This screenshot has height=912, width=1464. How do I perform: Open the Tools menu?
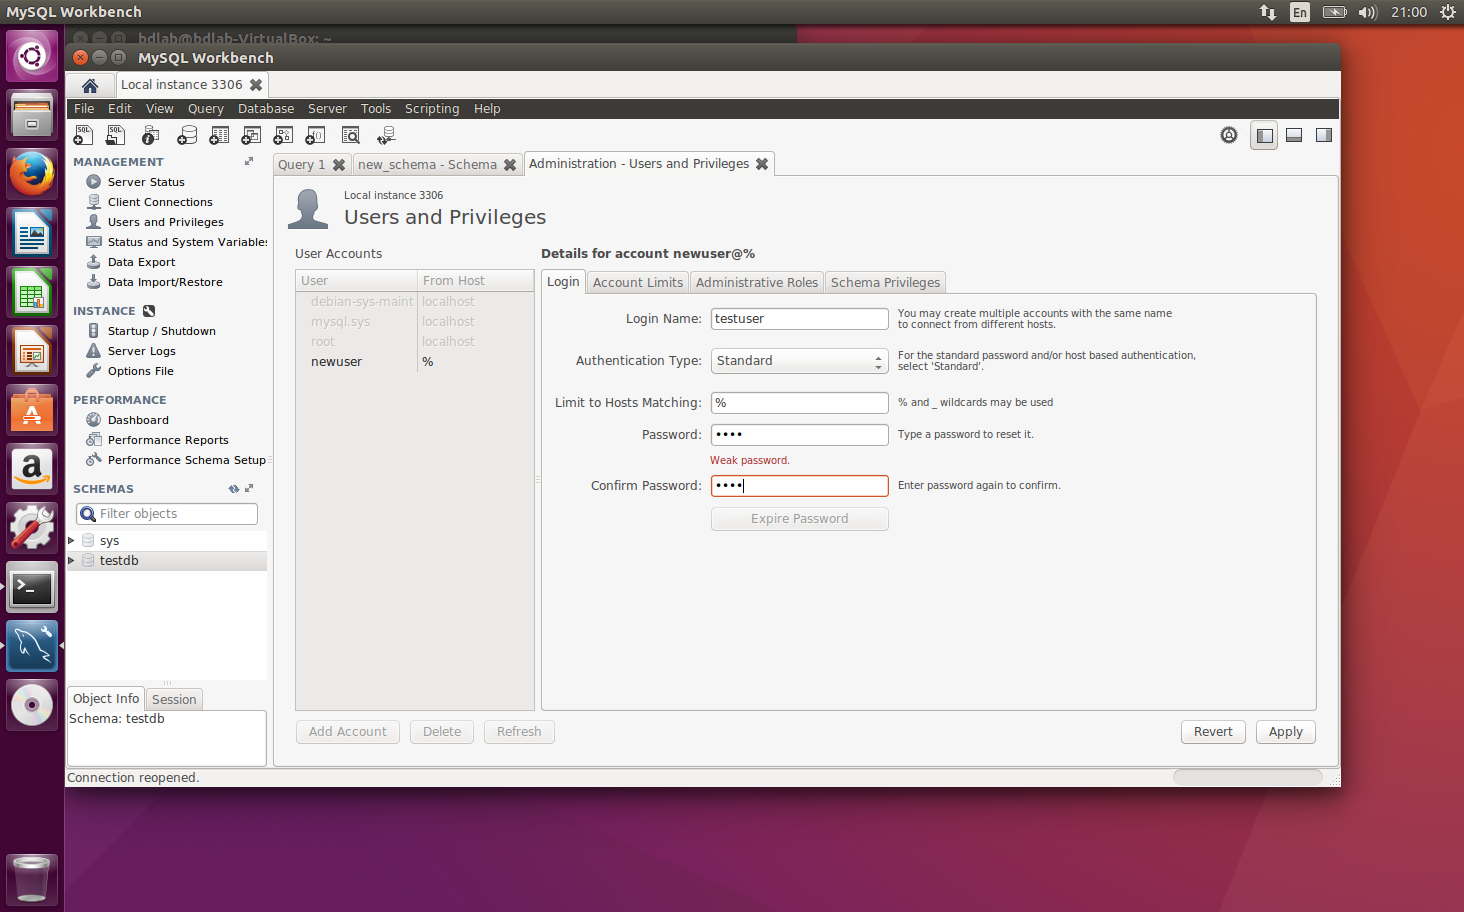click(376, 109)
